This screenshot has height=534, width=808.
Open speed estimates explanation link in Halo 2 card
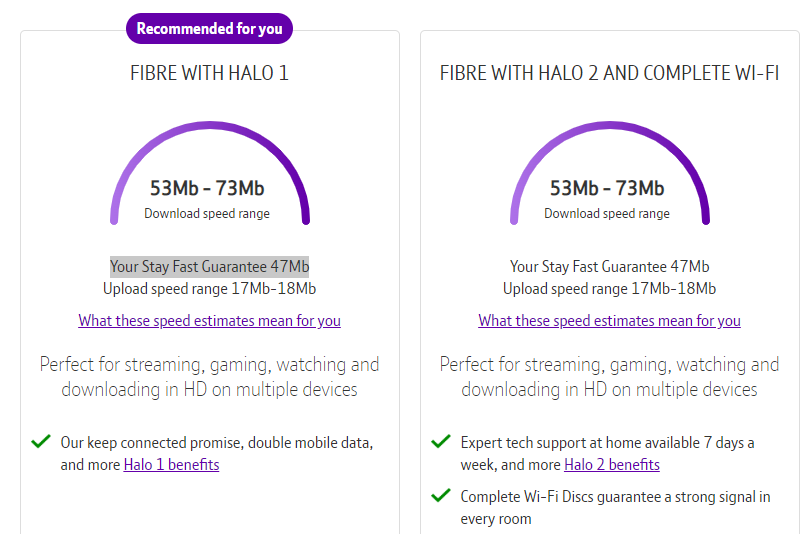[609, 321]
